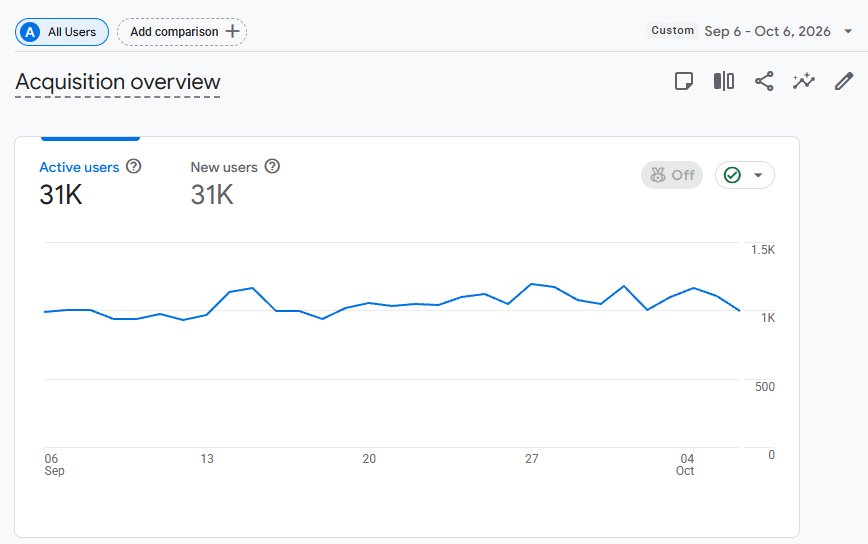The height and width of the screenshot is (544, 868).
Task: Click the green checkmark data quality icon
Action: click(732, 175)
